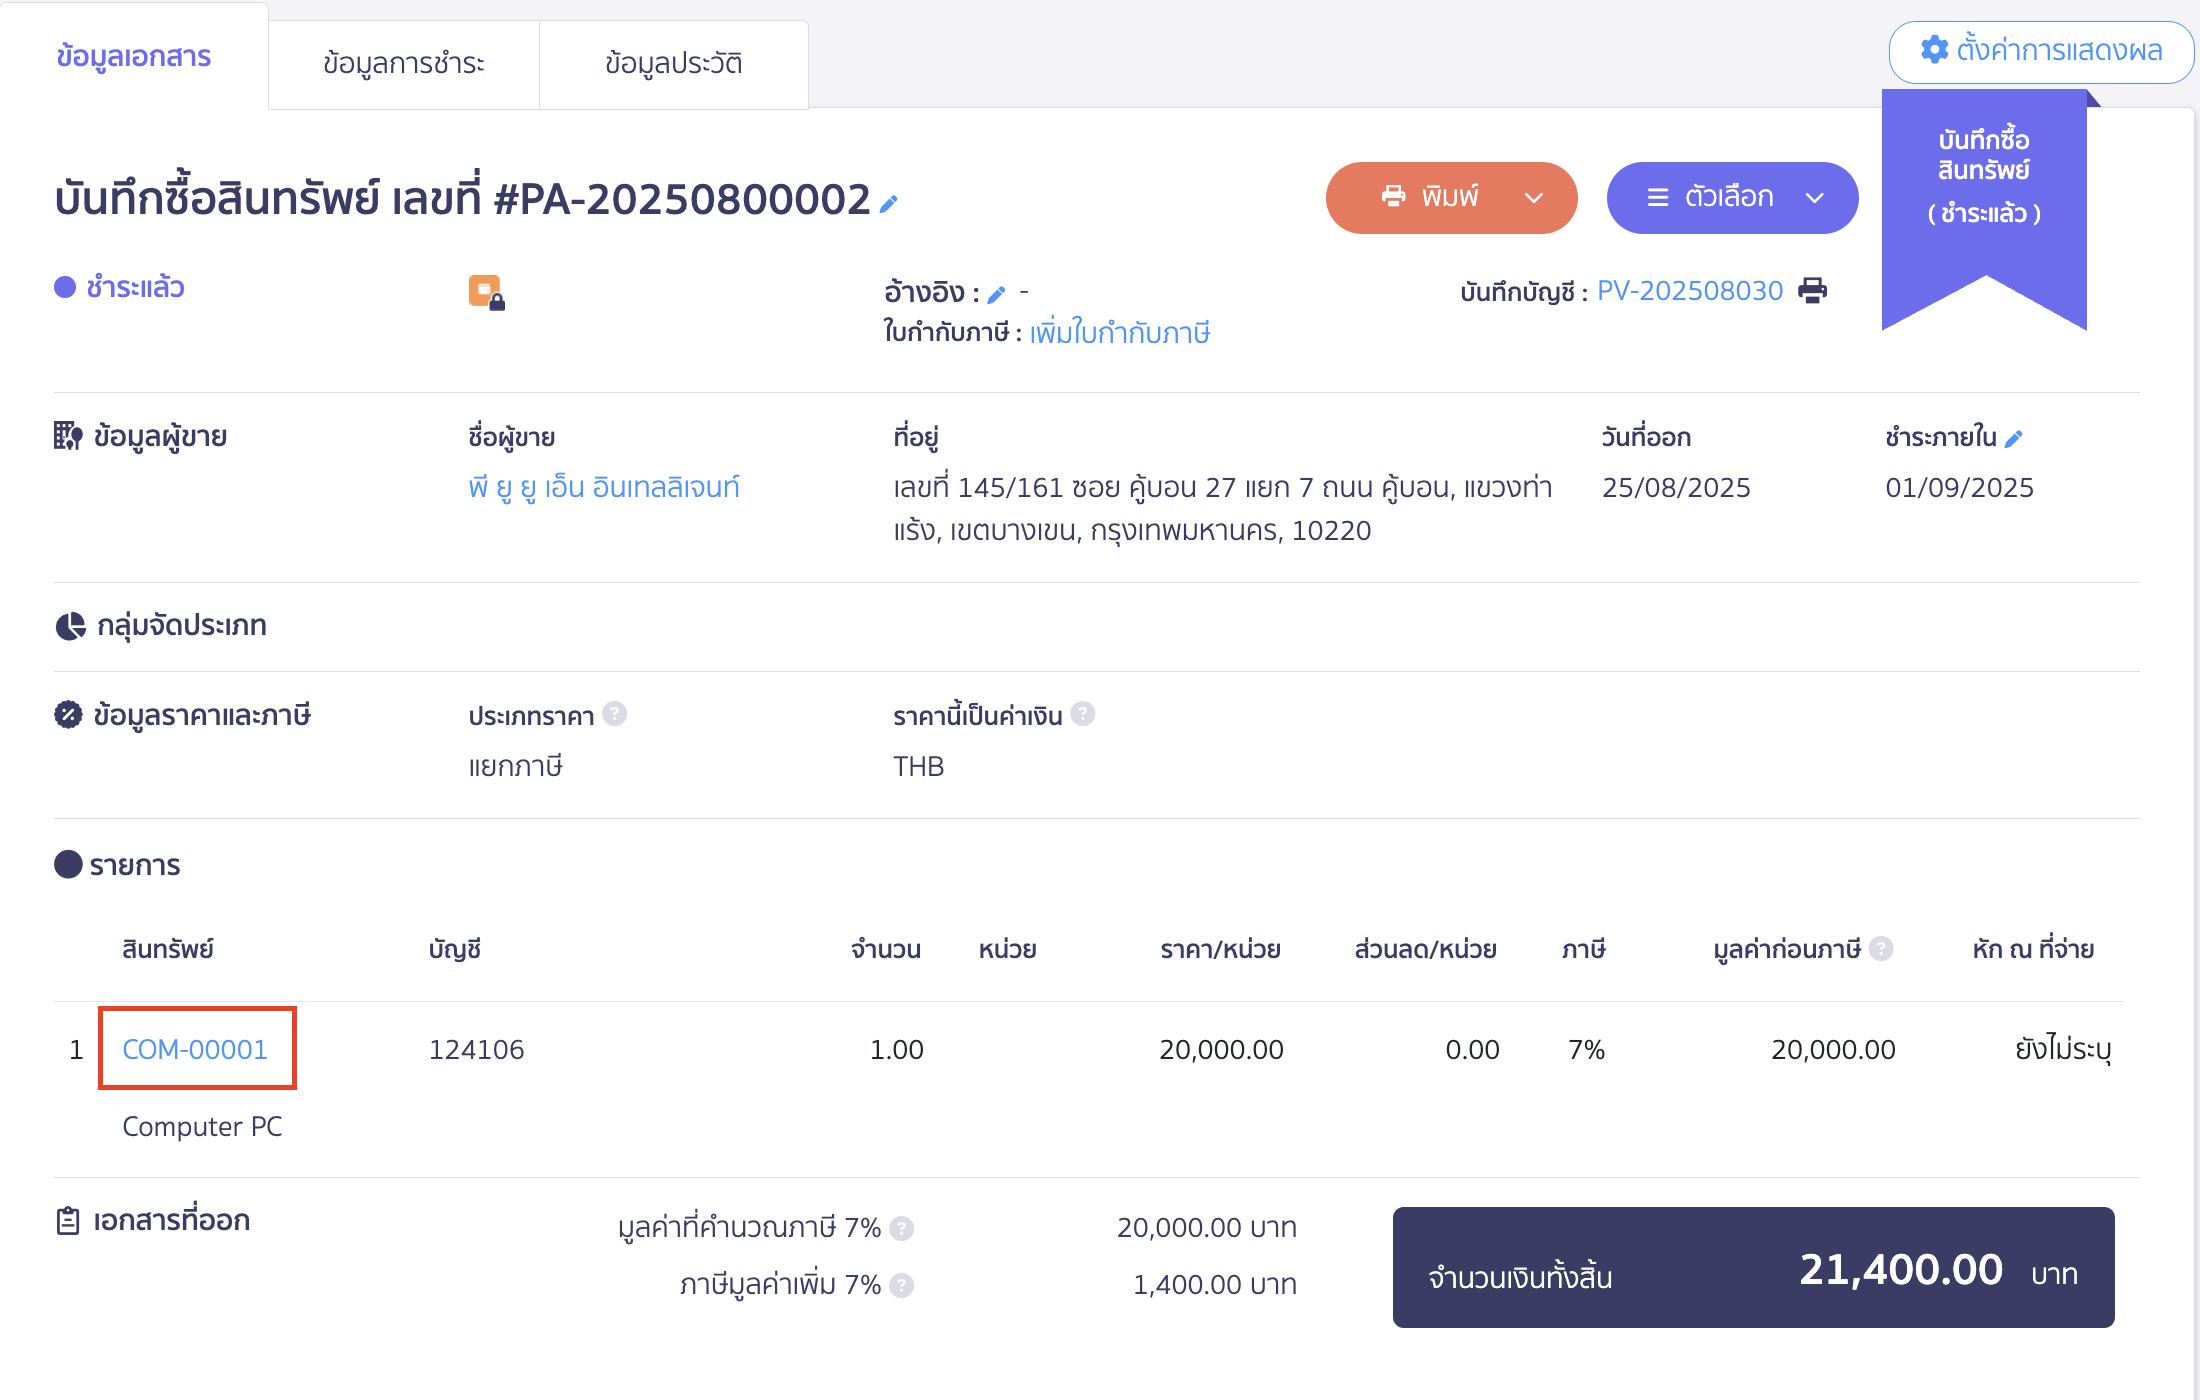Click the clipboard icon by เอกสารที่ออก
This screenshot has height=1400, width=2200.
(x=68, y=1221)
